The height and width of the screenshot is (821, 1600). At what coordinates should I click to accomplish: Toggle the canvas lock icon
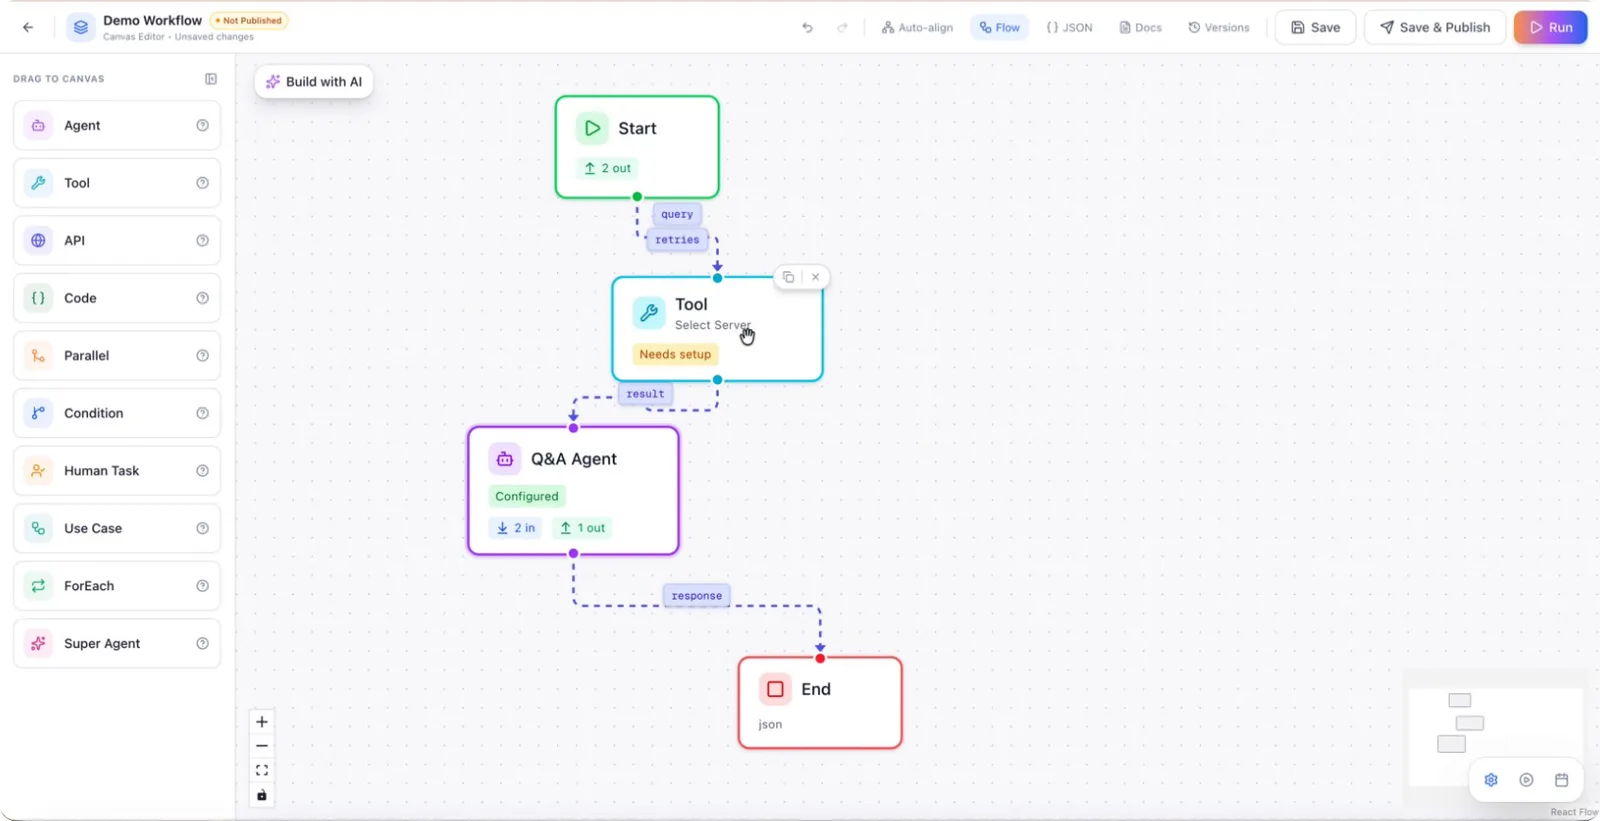(262, 795)
